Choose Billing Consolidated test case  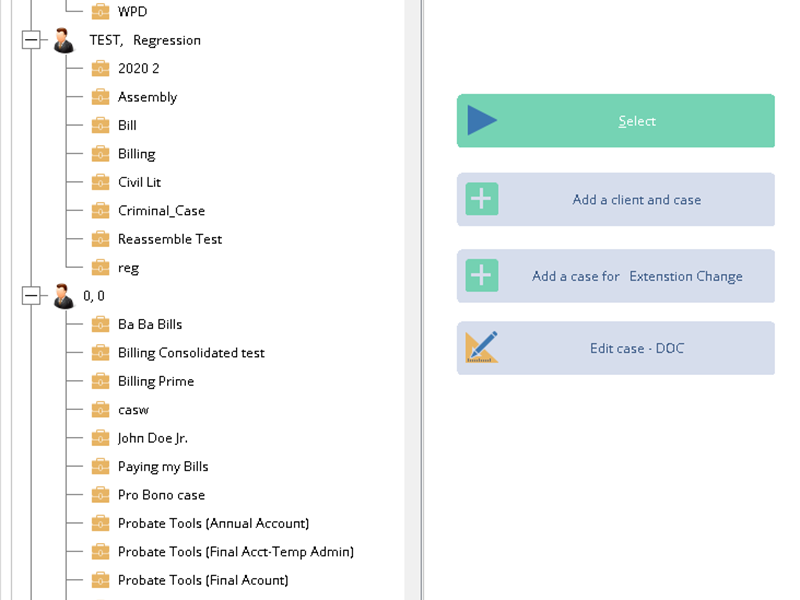point(191,353)
